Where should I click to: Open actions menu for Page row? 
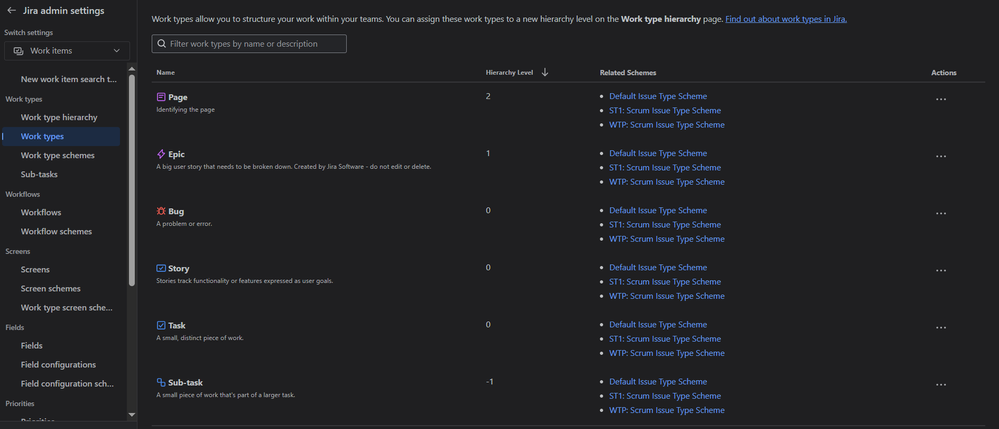pos(940,99)
